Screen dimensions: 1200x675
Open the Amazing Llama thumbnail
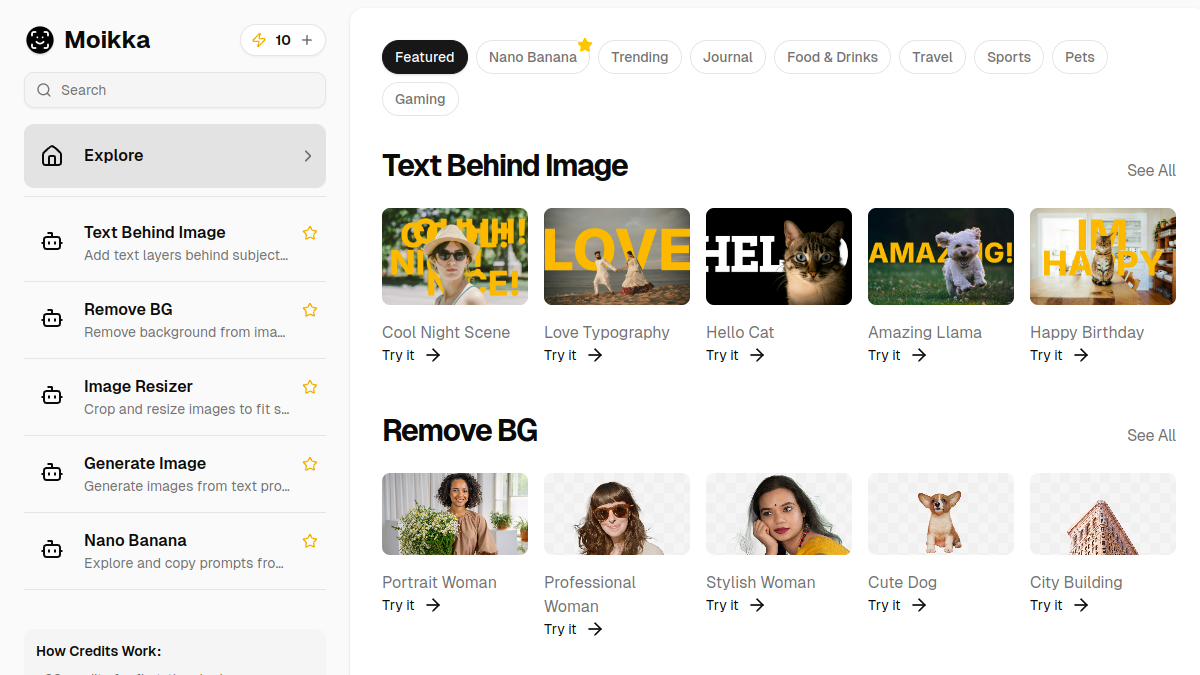tap(941, 256)
